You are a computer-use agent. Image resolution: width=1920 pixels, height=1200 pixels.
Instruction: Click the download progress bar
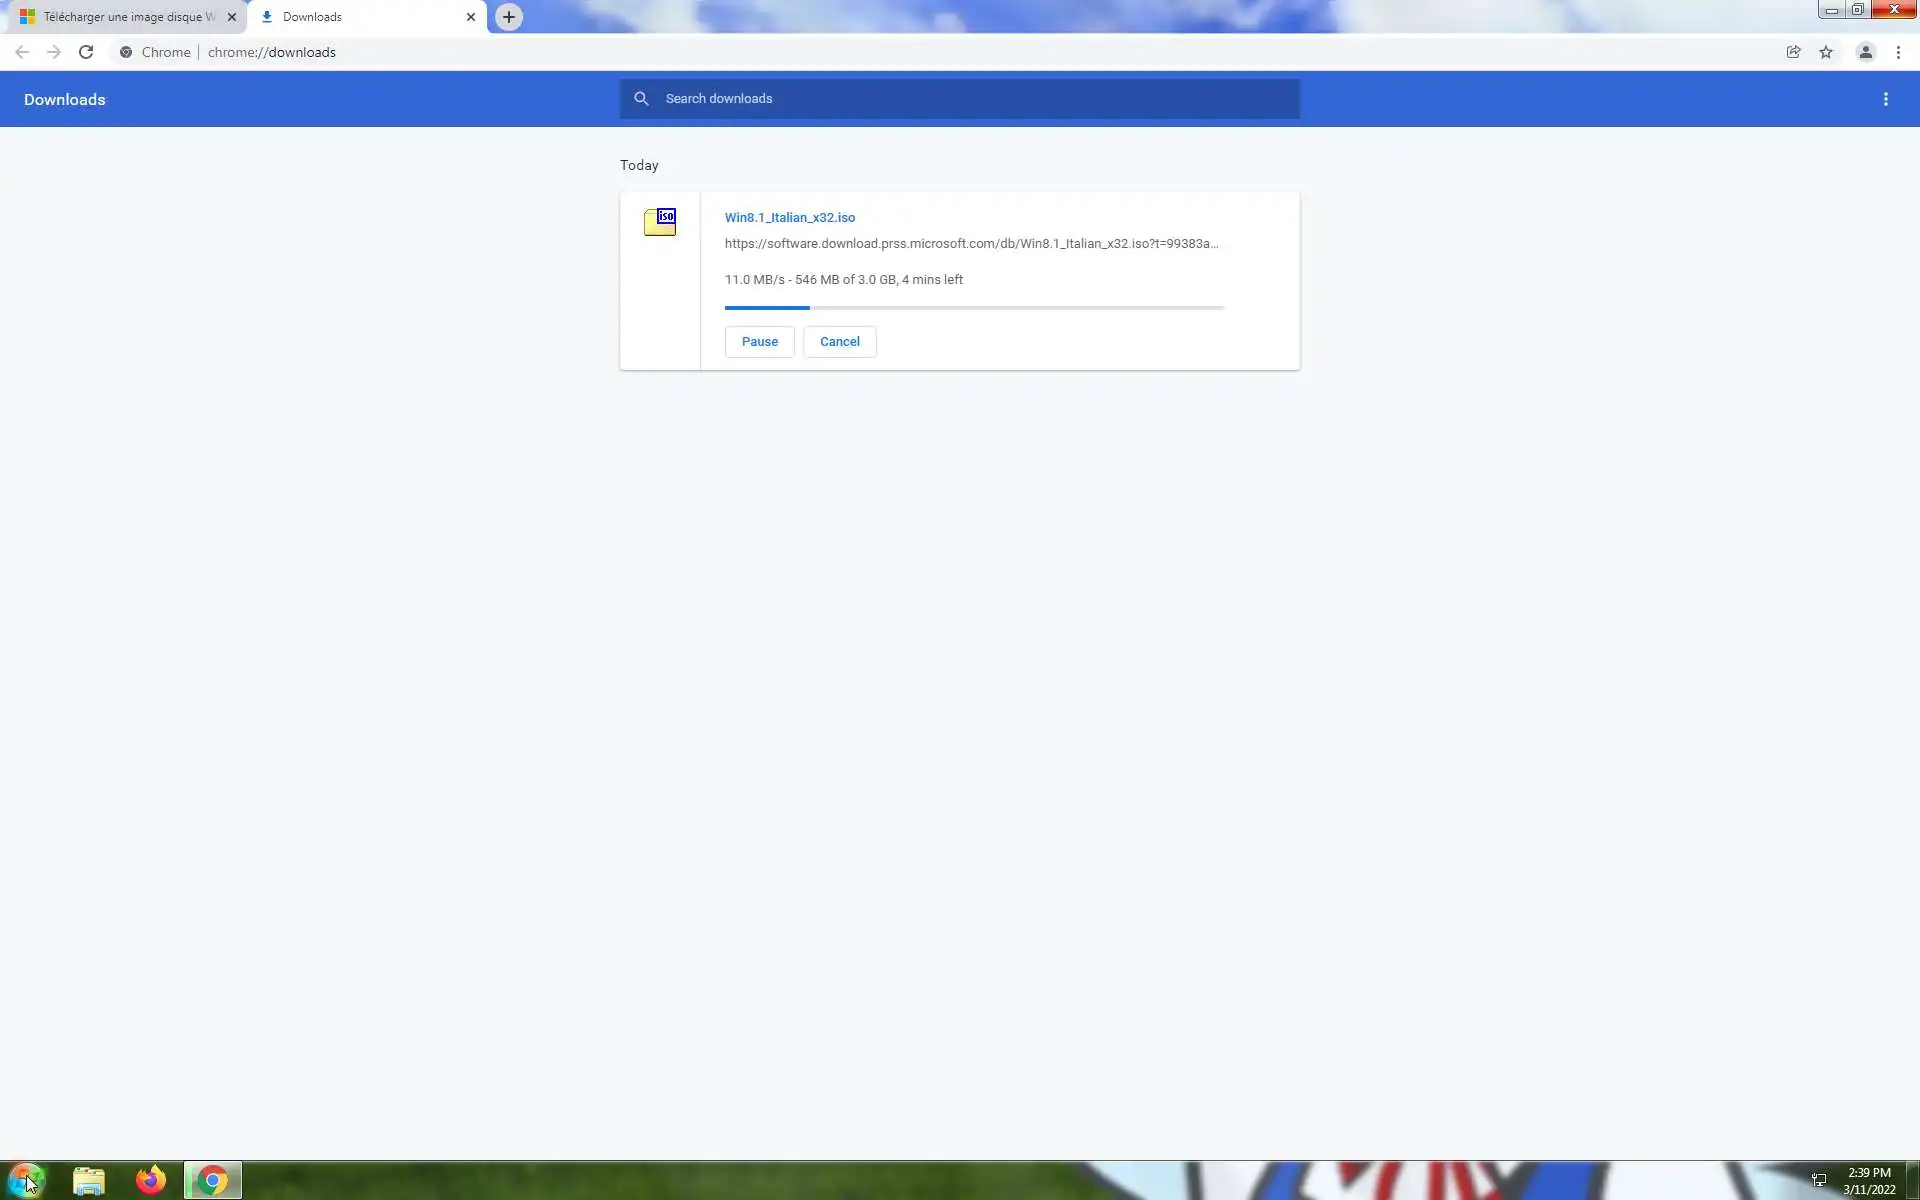point(974,308)
